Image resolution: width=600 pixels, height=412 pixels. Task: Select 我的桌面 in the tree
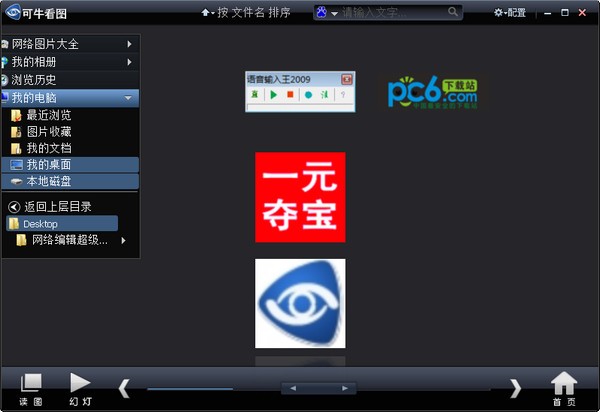pyautogui.click(x=70, y=165)
